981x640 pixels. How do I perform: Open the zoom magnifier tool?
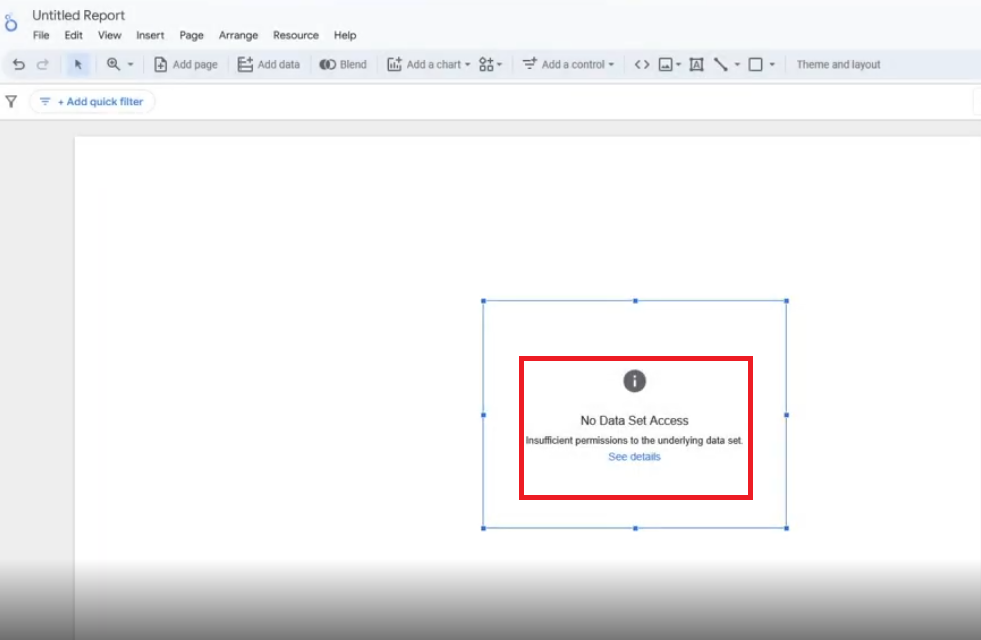[x=113, y=64]
